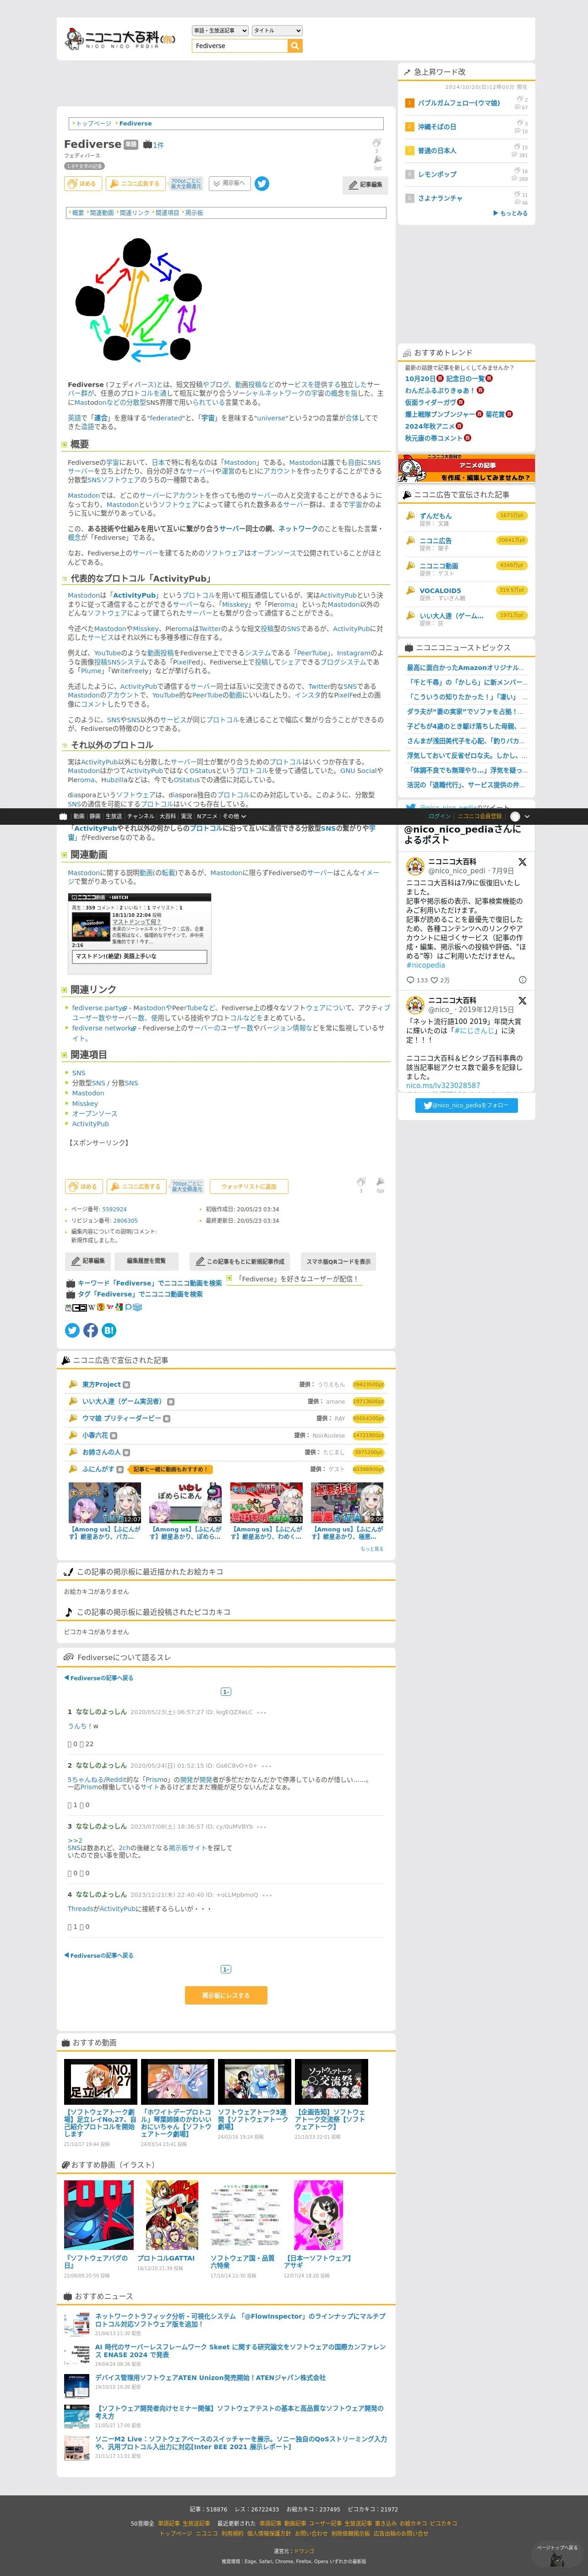Click the 1件 video count TV icon
The width and height of the screenshot is (588, 2576).
(148, 145)
